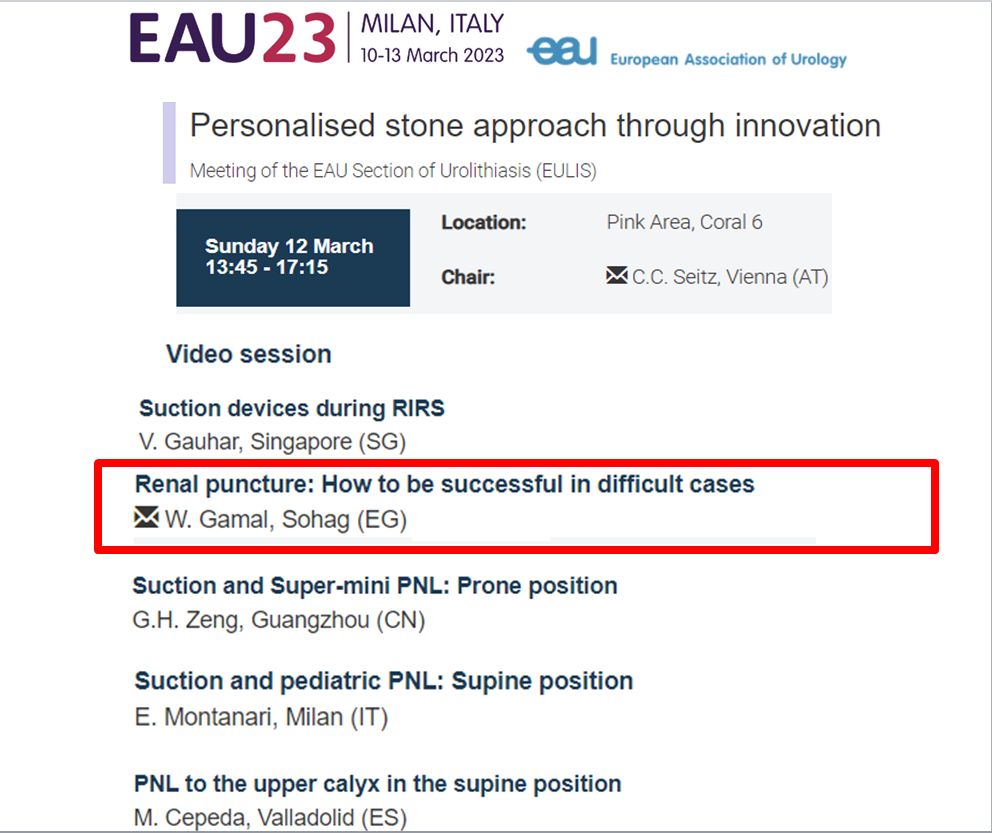Click speaker V. Gauhar, Singapore
992x833 pixels.
[270, 441]
